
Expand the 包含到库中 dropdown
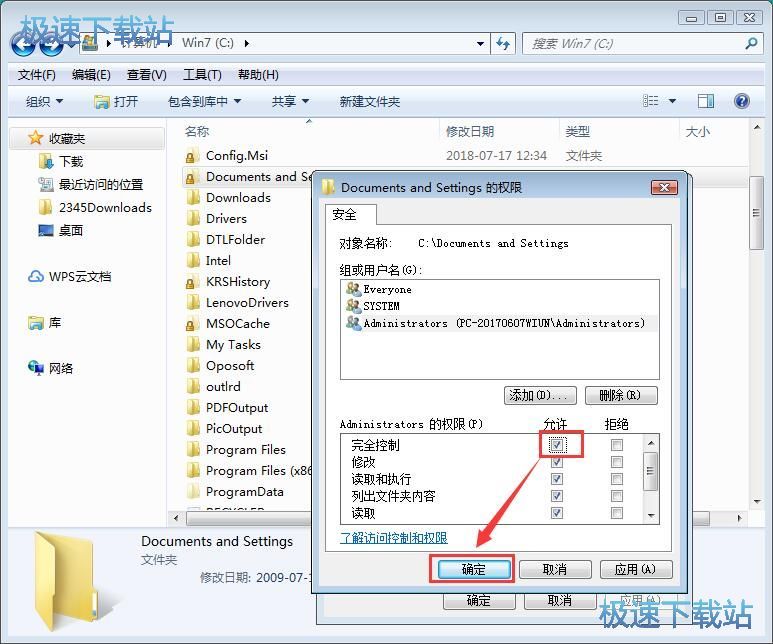(x=204, y=101)
